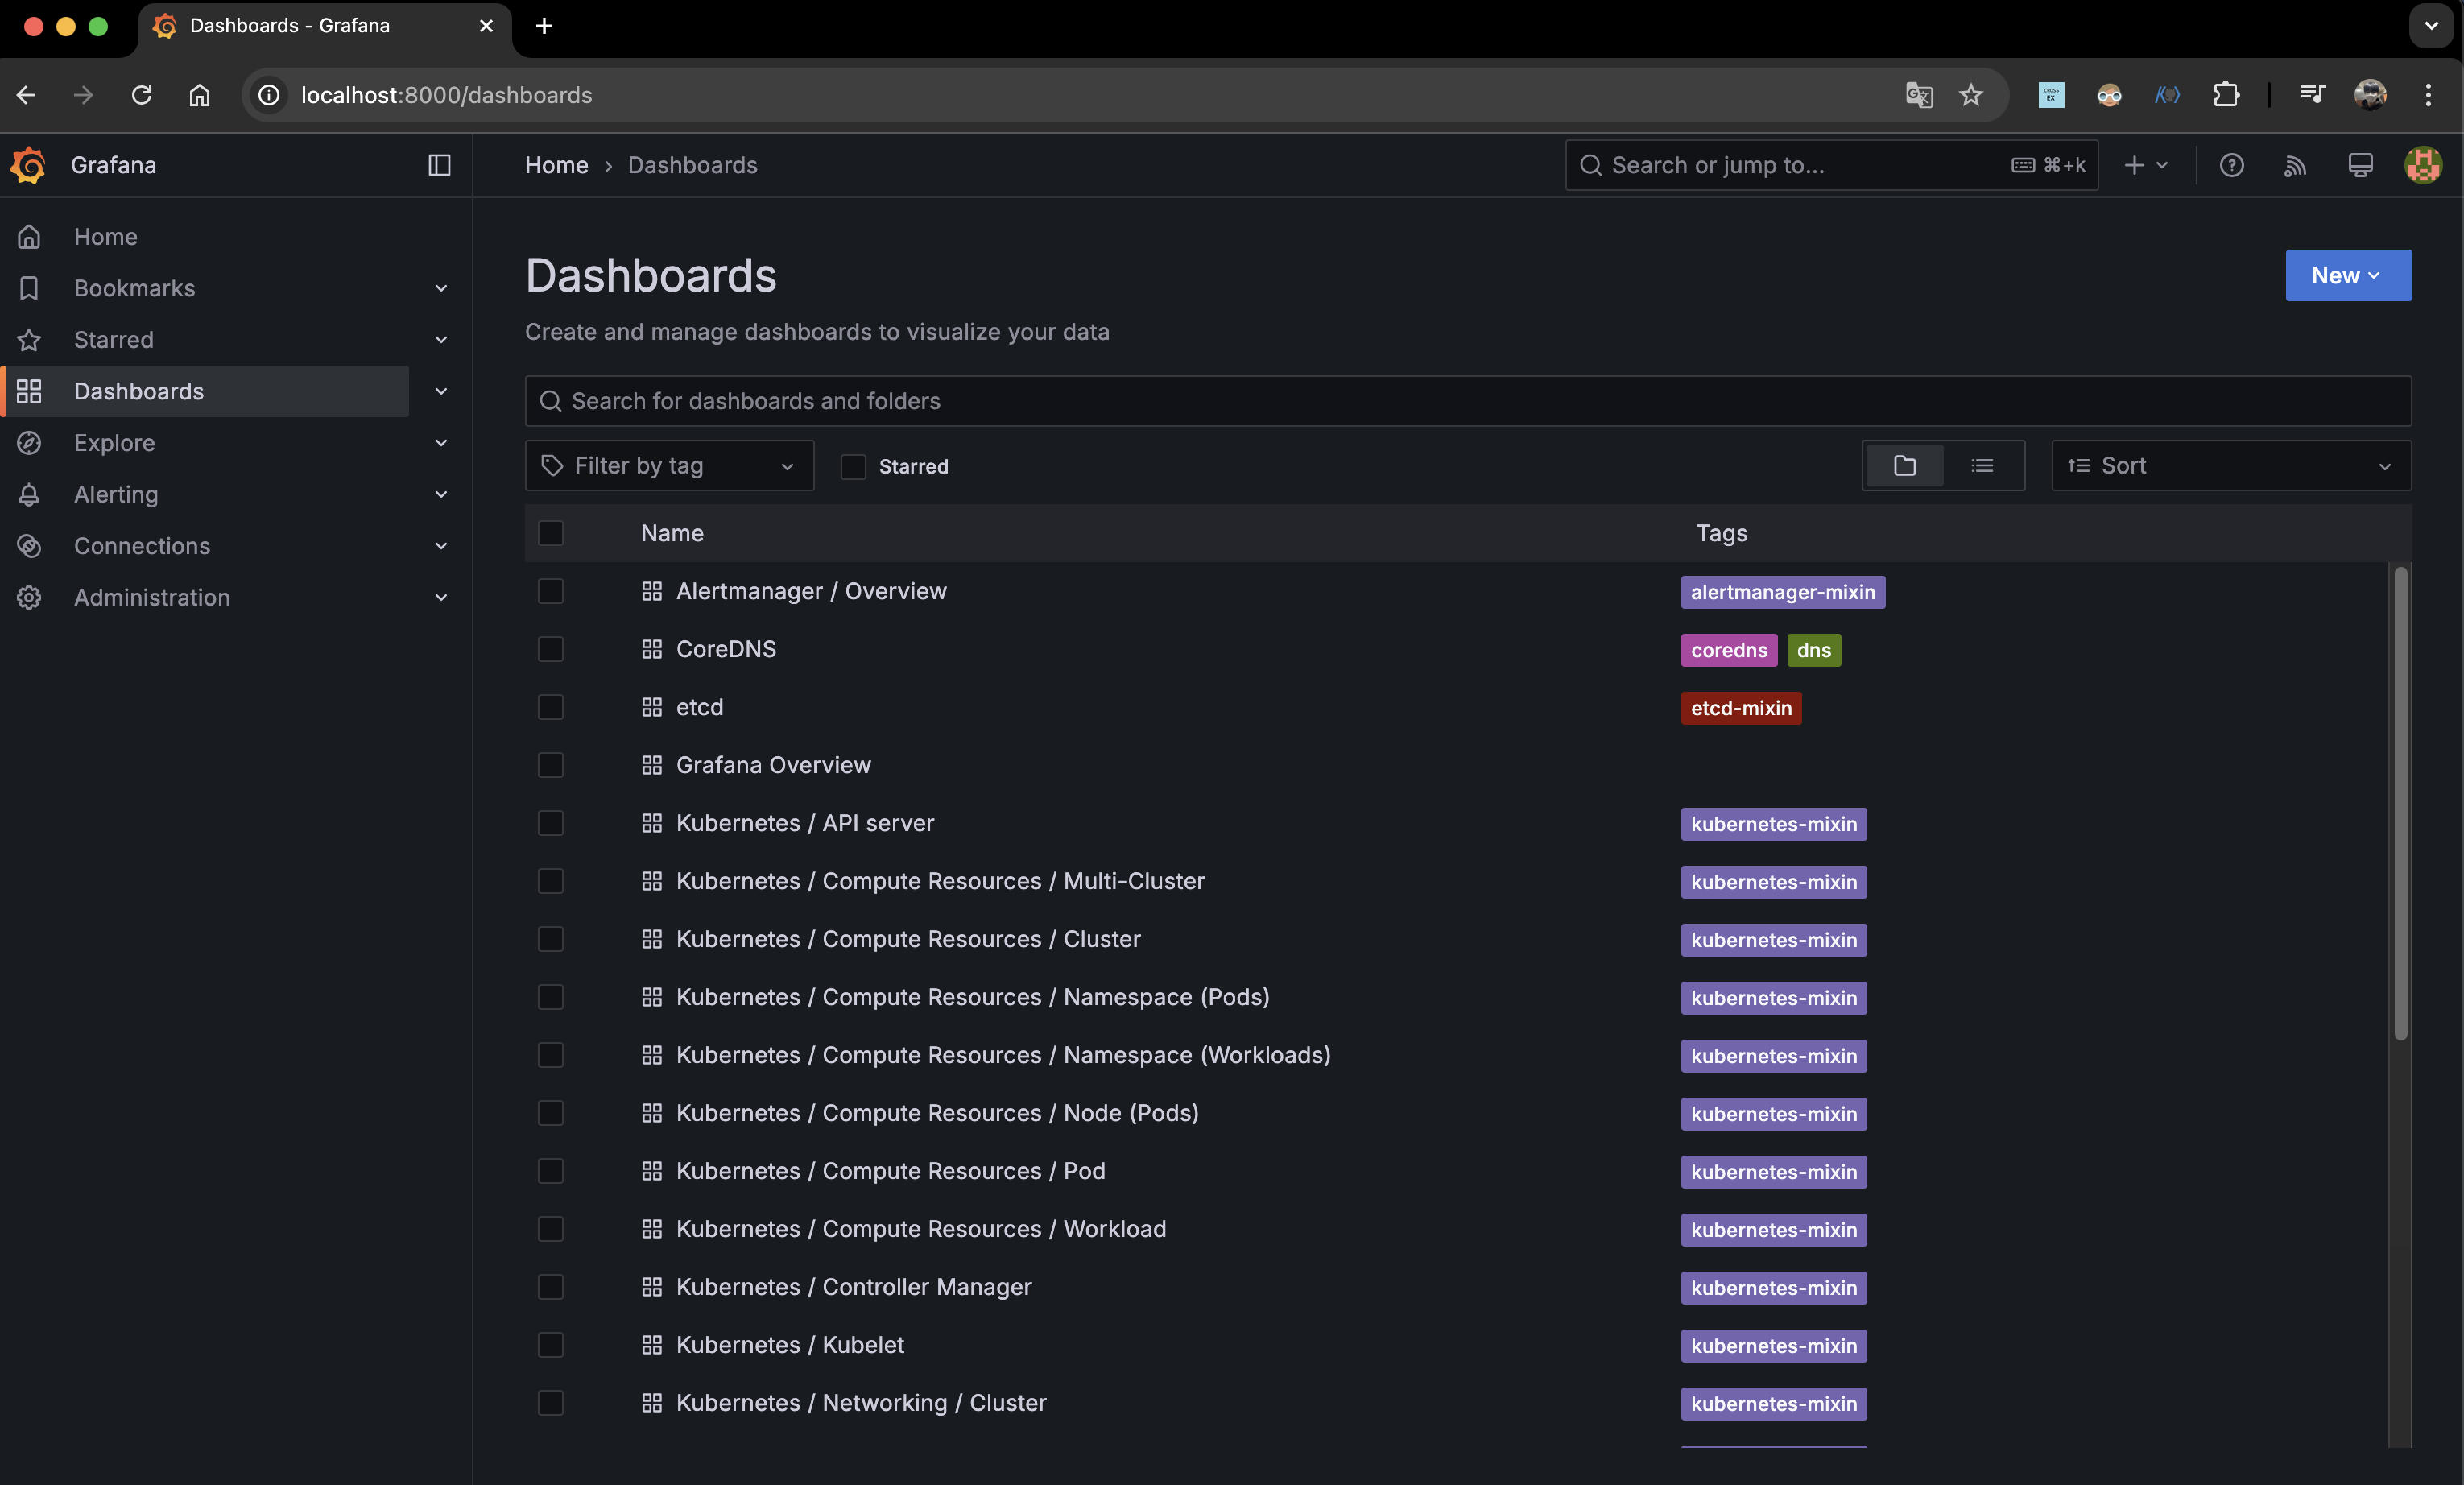Check the select-all checkbox in header
The height and width of the screenshot is (1485, 2464).
pos(550,533)
